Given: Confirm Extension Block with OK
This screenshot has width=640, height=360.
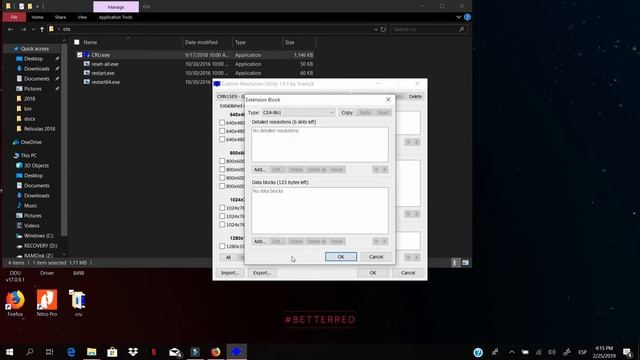Looking at the screenshot, I should point(341,257).
